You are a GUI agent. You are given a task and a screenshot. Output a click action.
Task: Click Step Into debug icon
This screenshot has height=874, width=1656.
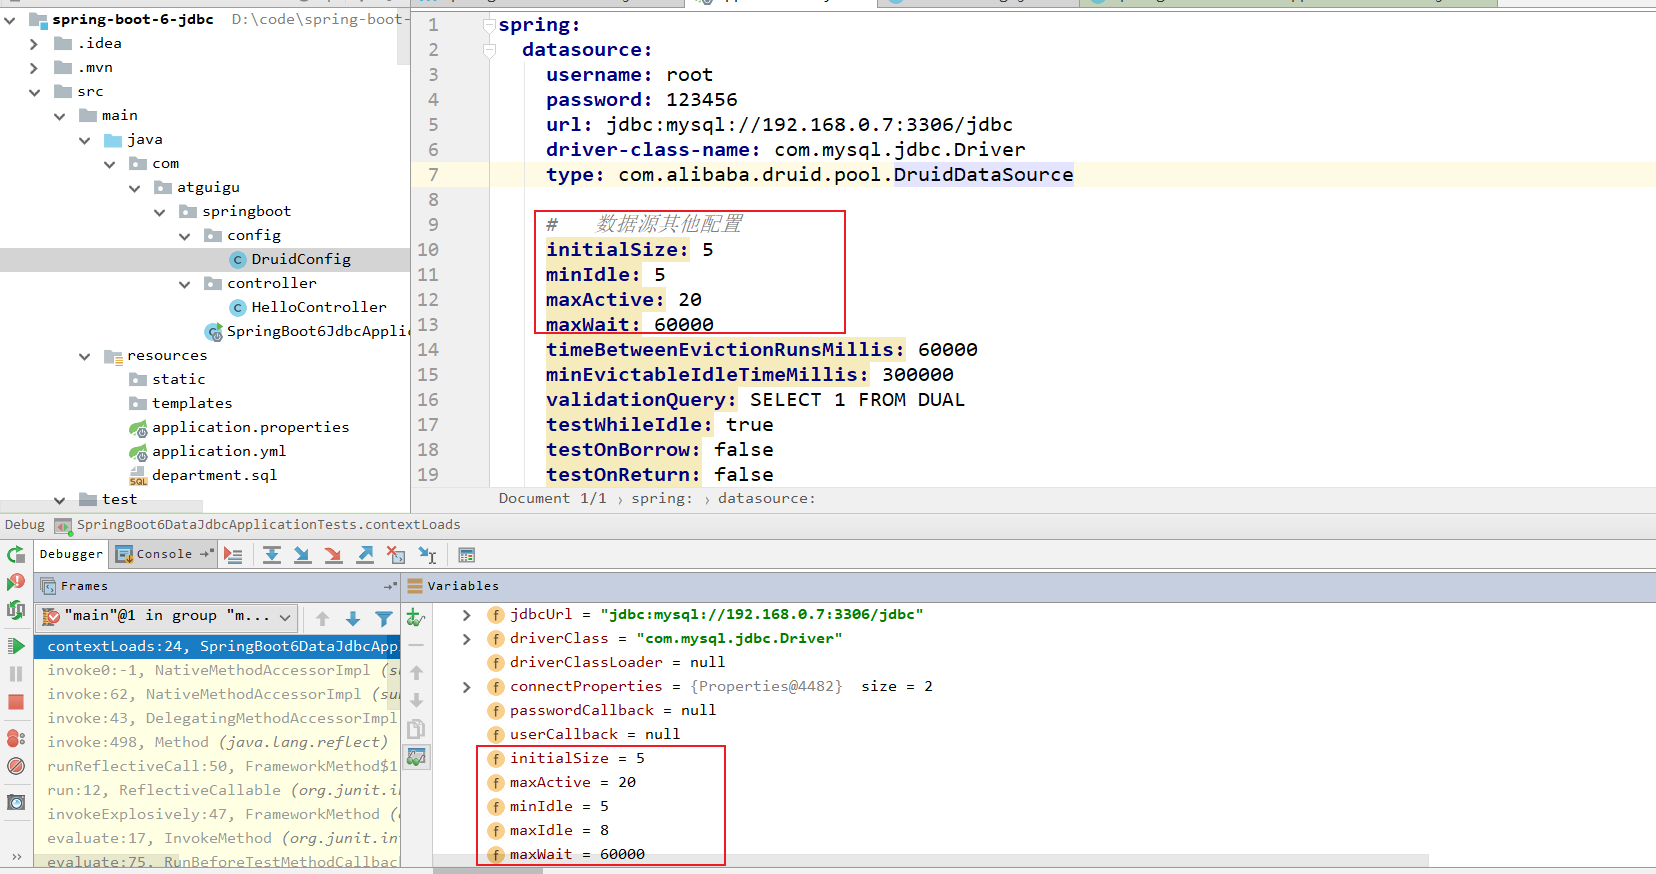tap(302, 555)
